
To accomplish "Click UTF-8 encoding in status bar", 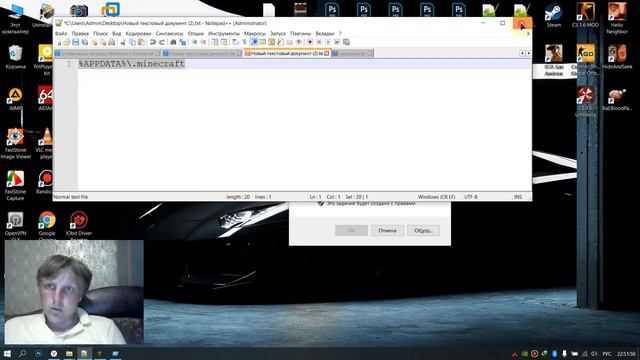I will [x=471, y=197].
